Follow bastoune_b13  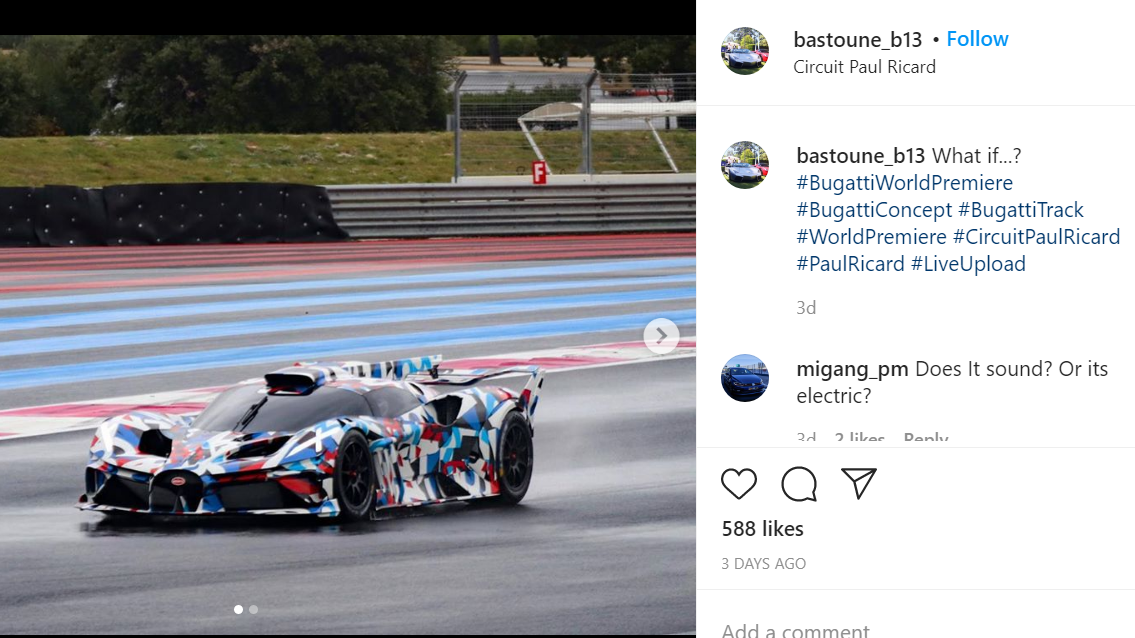tap(977, 39)
